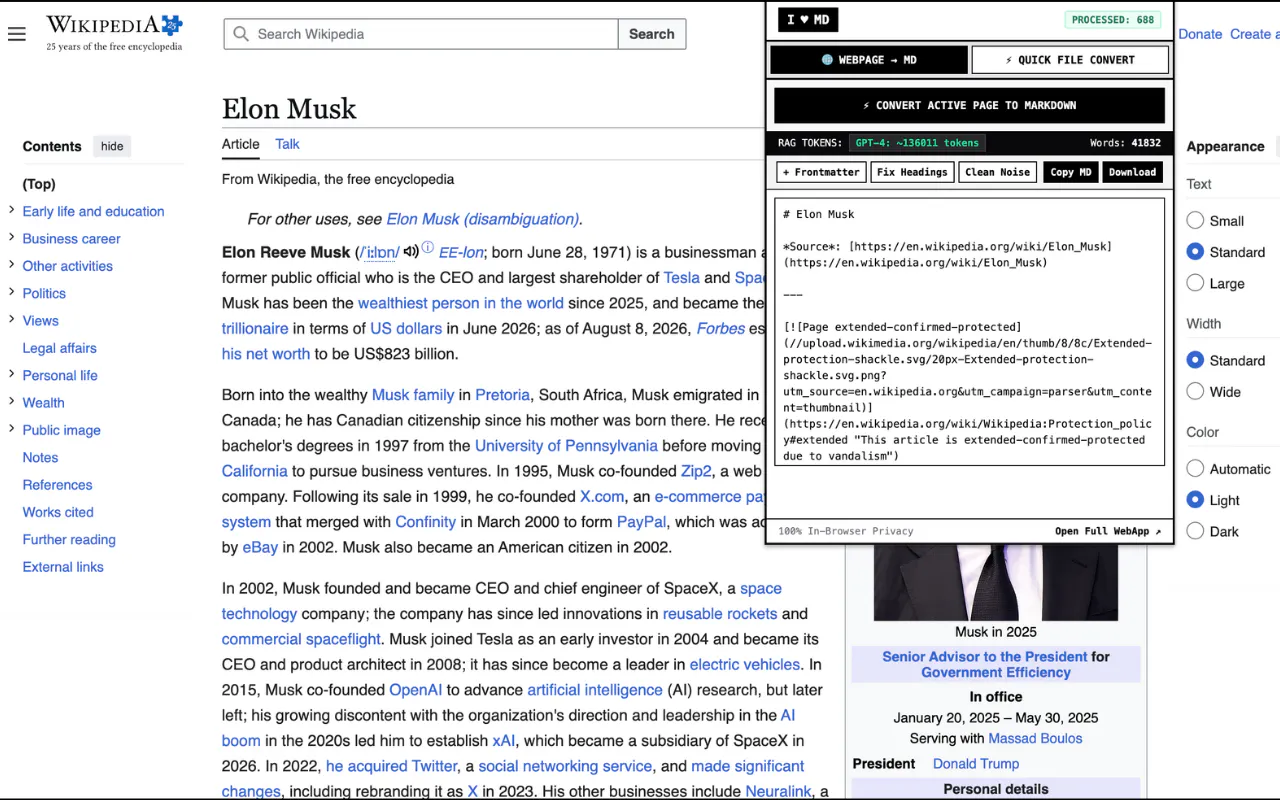Play the pronunciation audio speaker icon
1280x800 pixels.
point(410,251)
